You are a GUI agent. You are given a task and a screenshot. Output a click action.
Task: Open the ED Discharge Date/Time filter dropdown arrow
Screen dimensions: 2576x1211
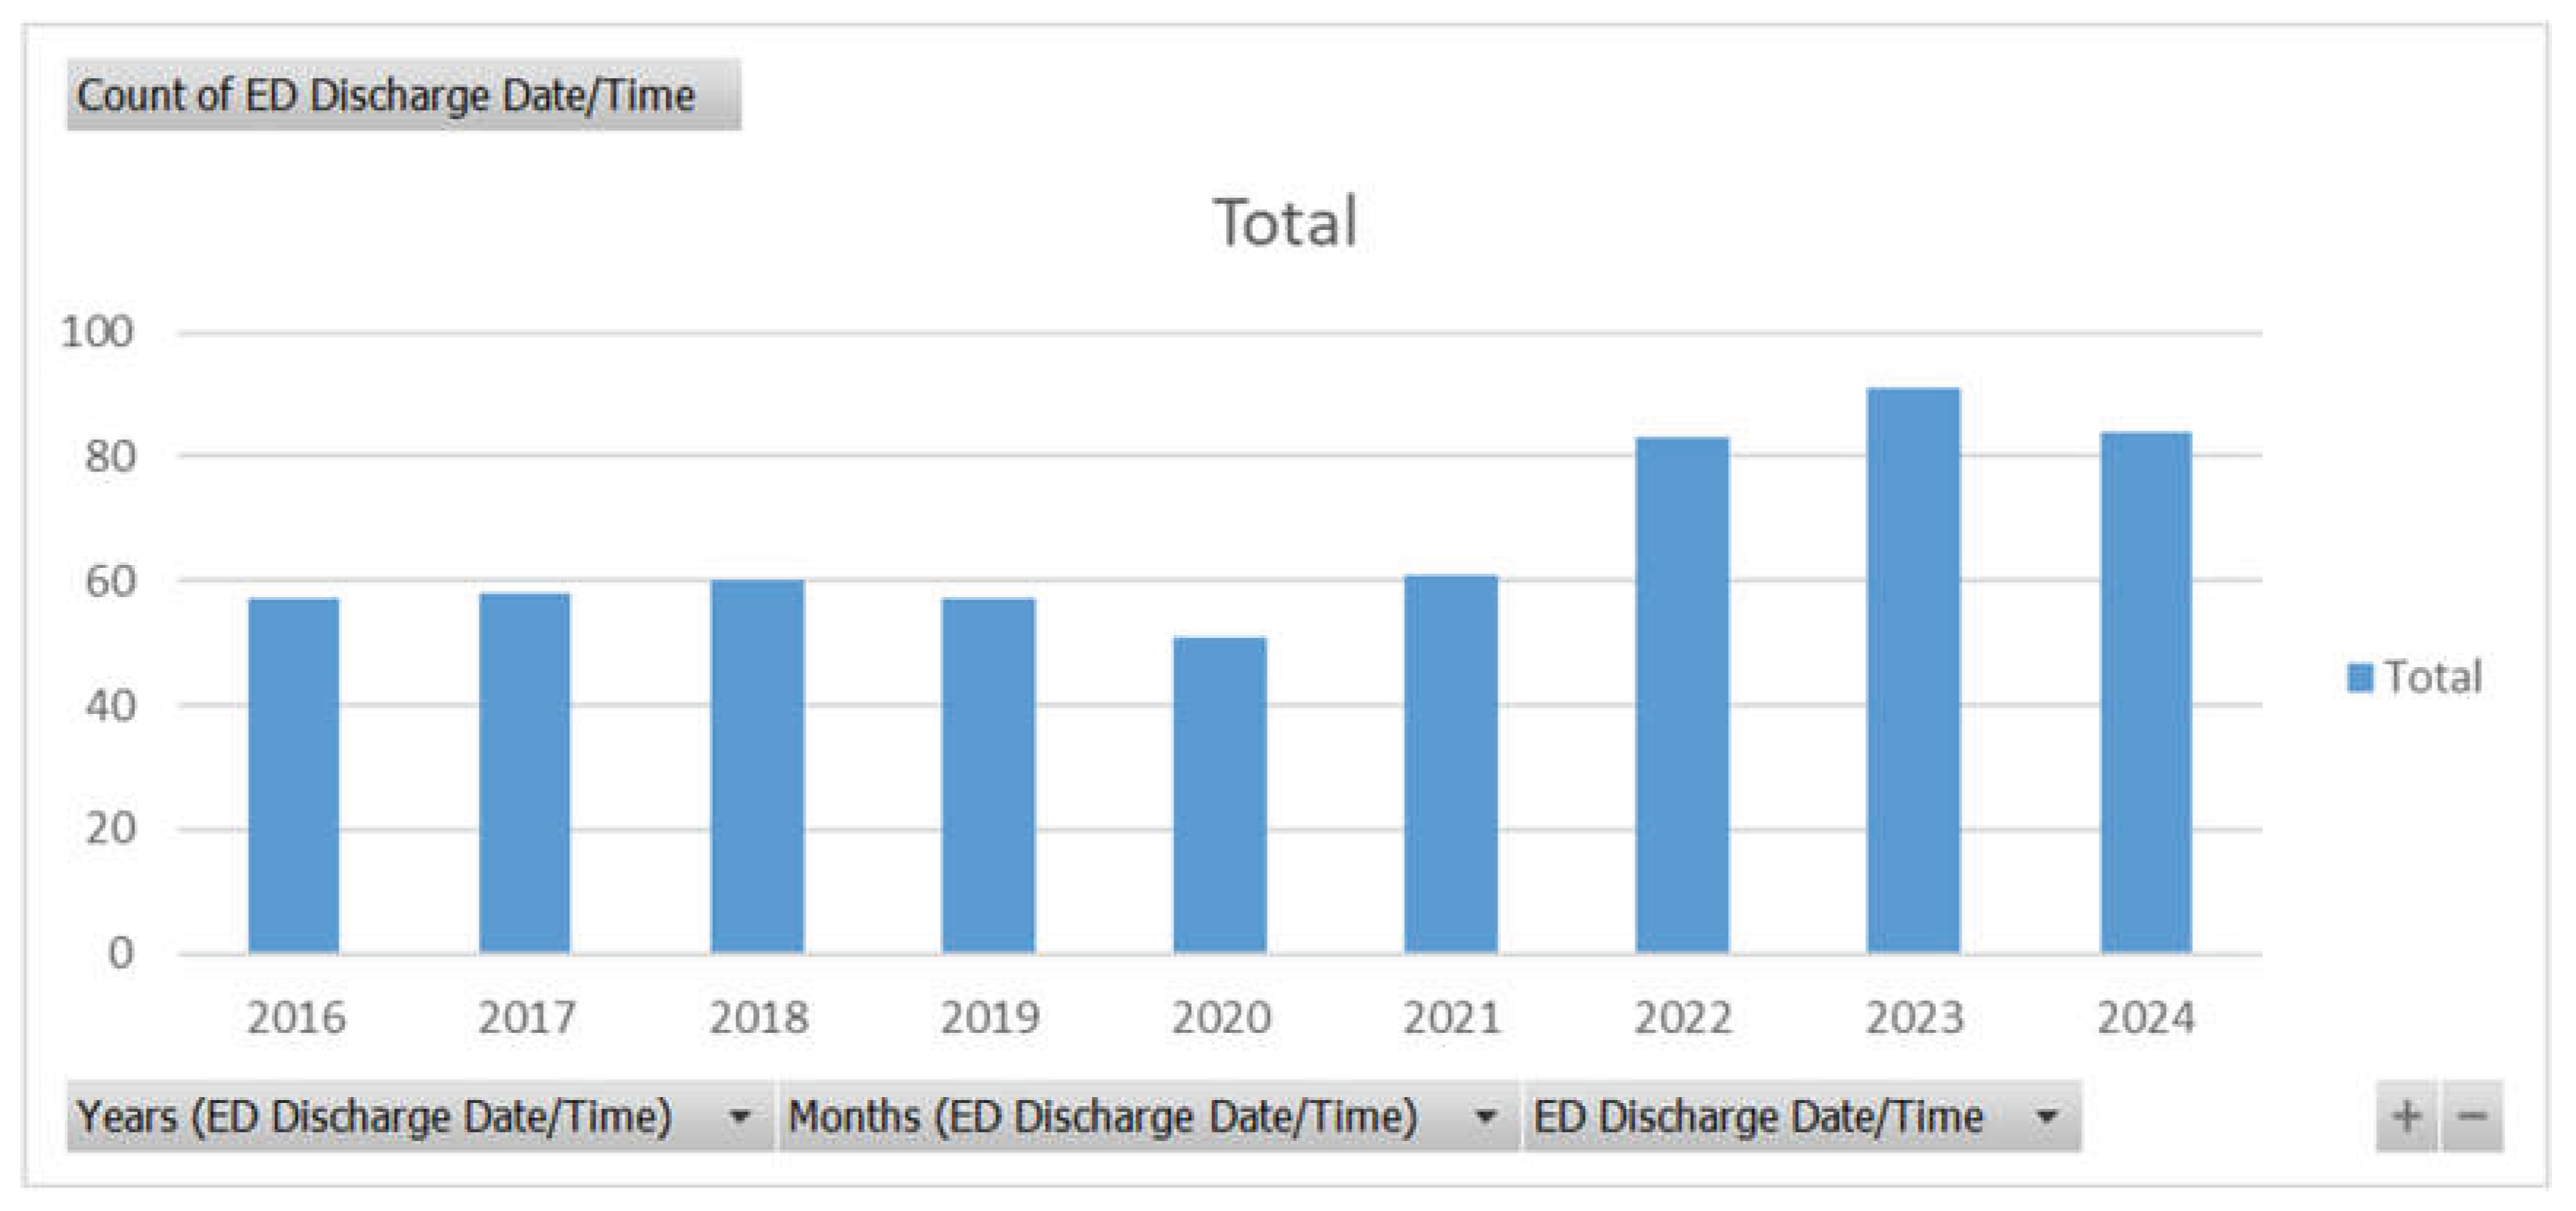click(2047, 1116)
